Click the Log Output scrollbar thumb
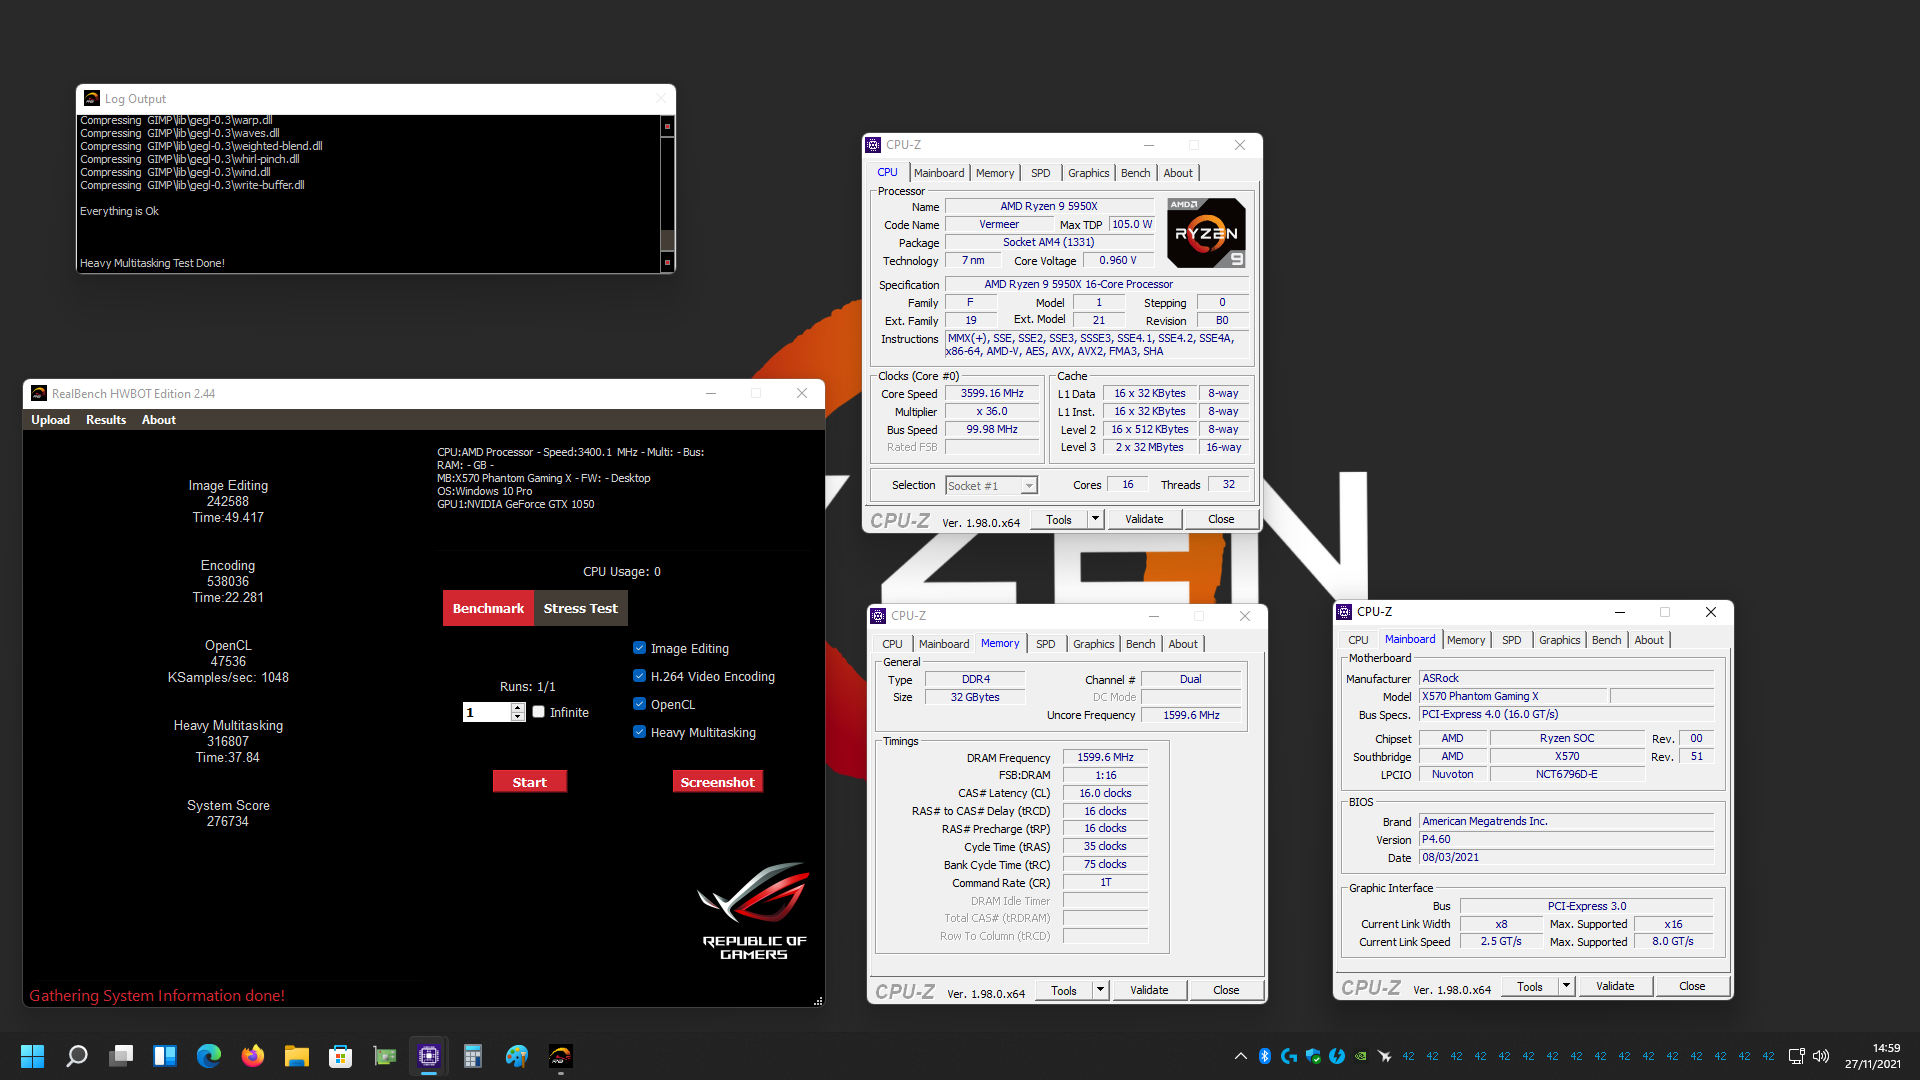Viewport: 1920px width, 1080px height. point(667,240)
